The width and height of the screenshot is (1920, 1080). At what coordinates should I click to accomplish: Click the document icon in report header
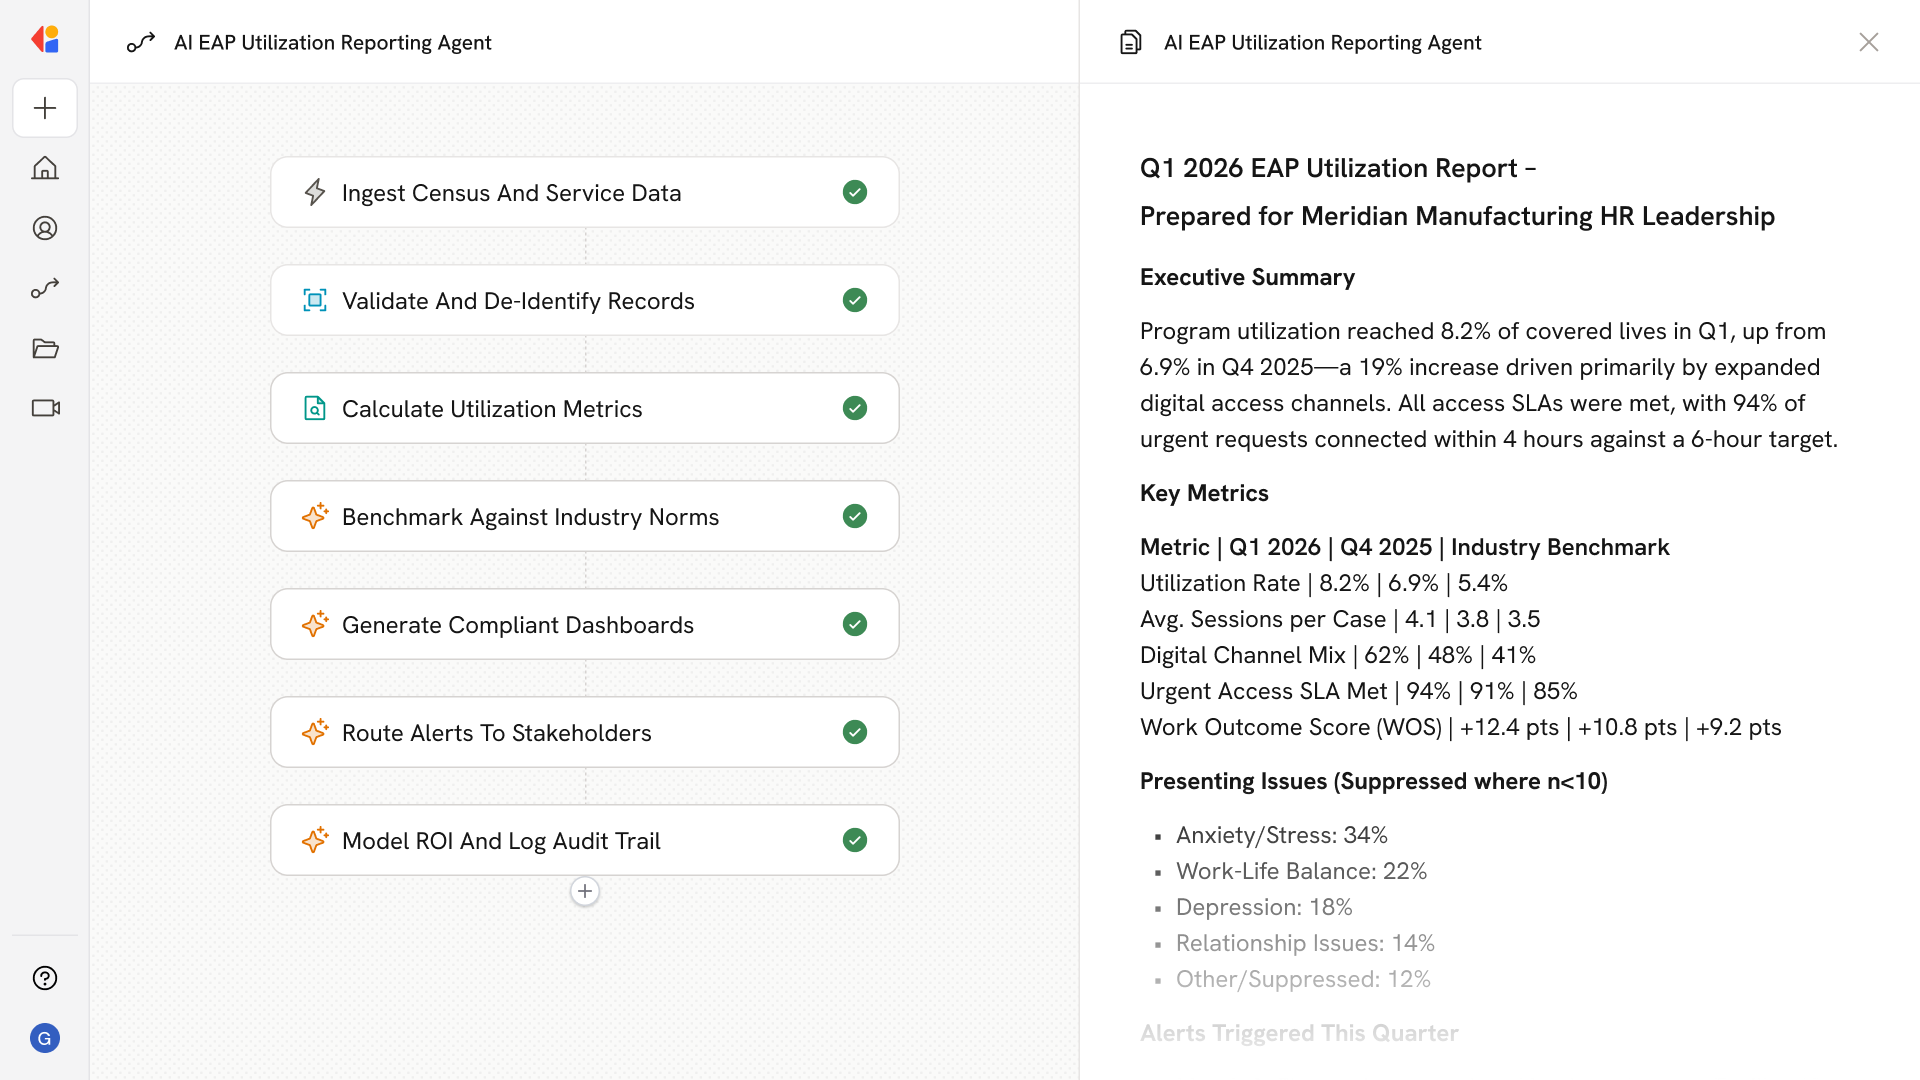pyautogui.click(x=1130, y=42)
